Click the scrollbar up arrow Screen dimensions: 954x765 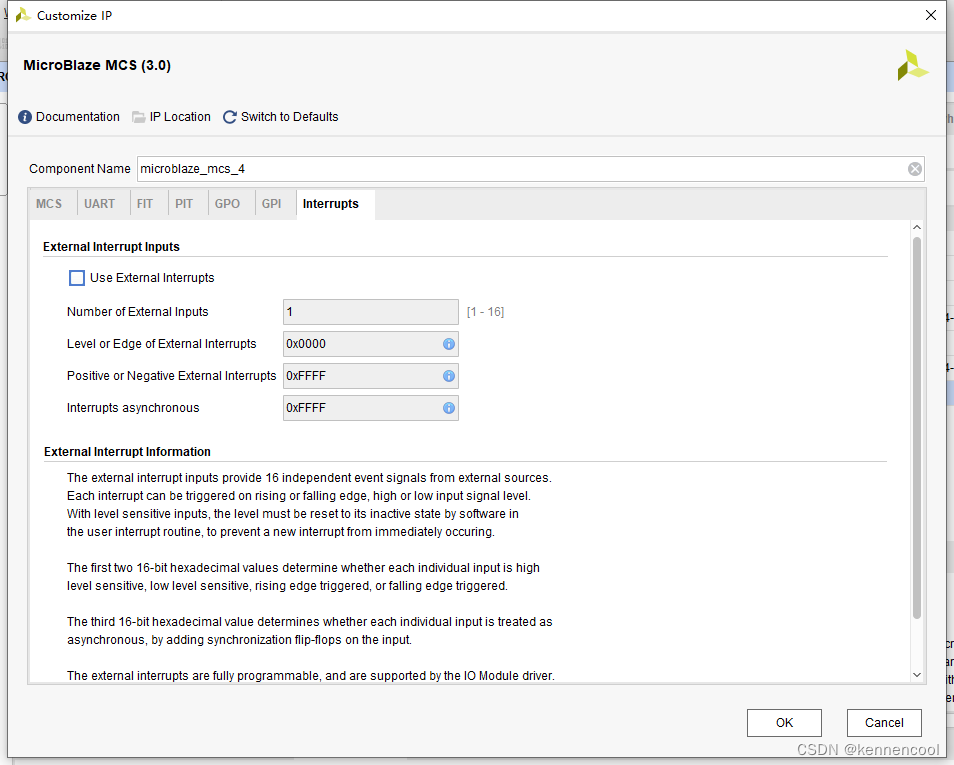click(917, 228)
